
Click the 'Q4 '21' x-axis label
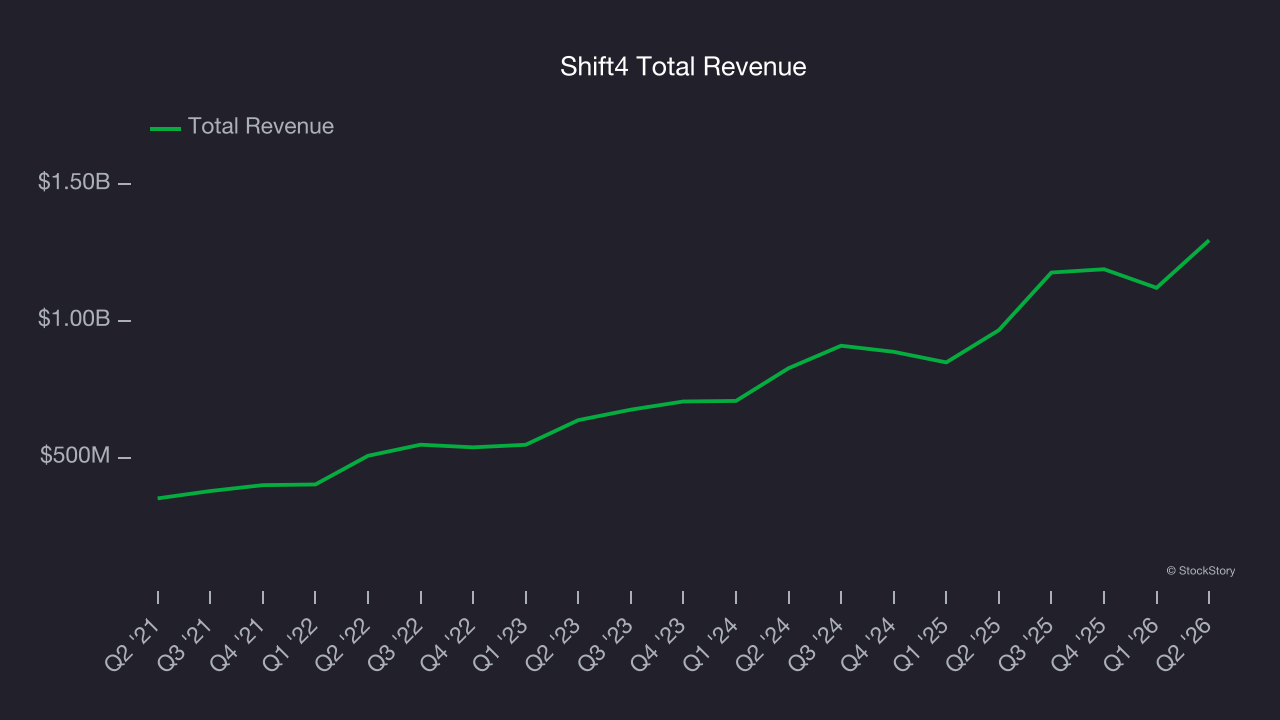pos(239,643)
